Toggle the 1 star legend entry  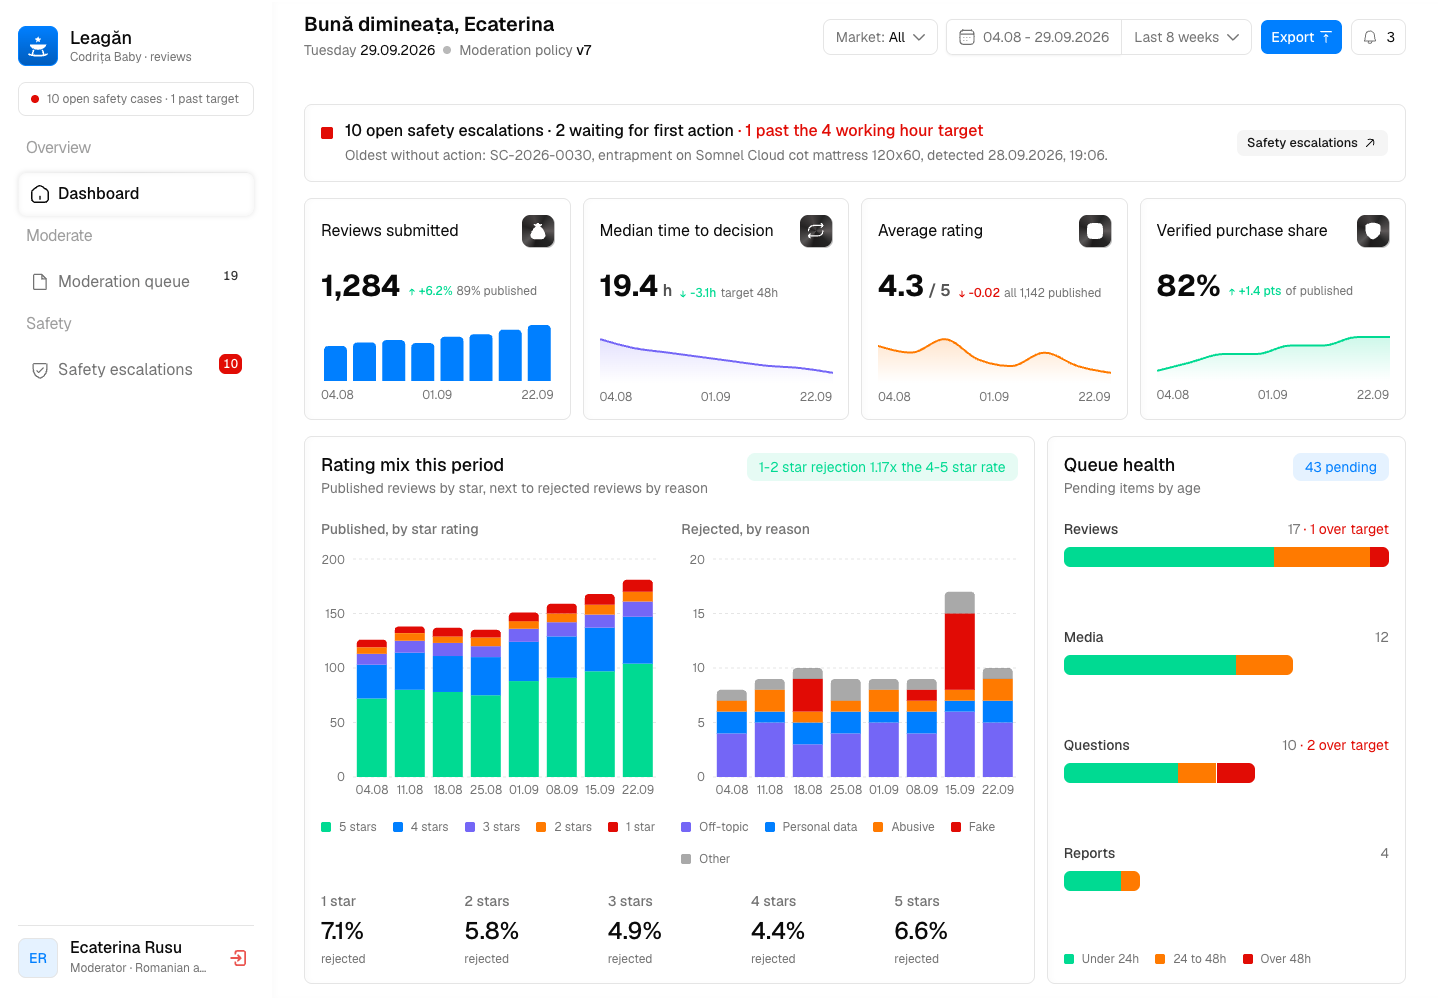[632, 827]
